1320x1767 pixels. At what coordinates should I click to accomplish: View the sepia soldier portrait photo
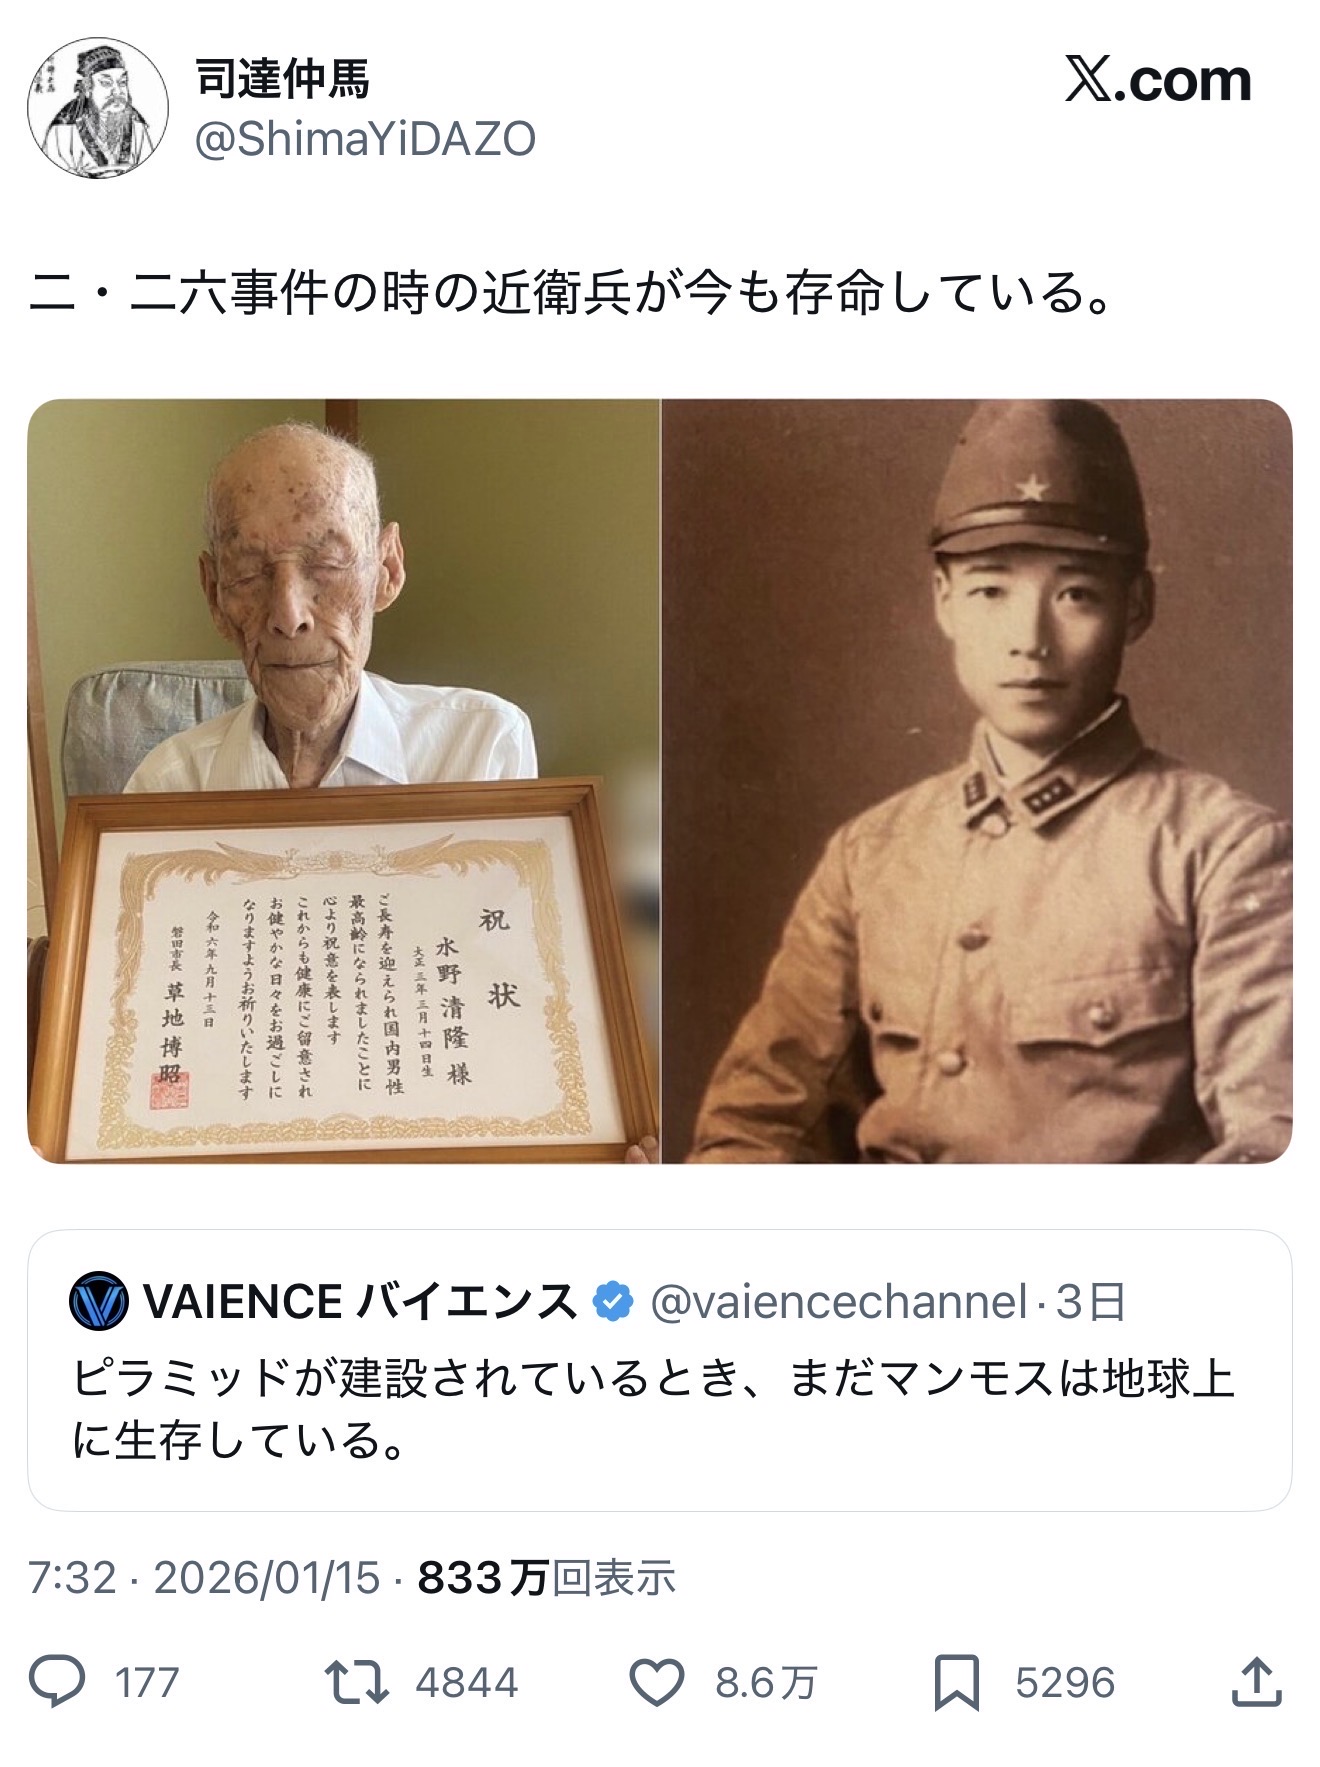[977, 781]
